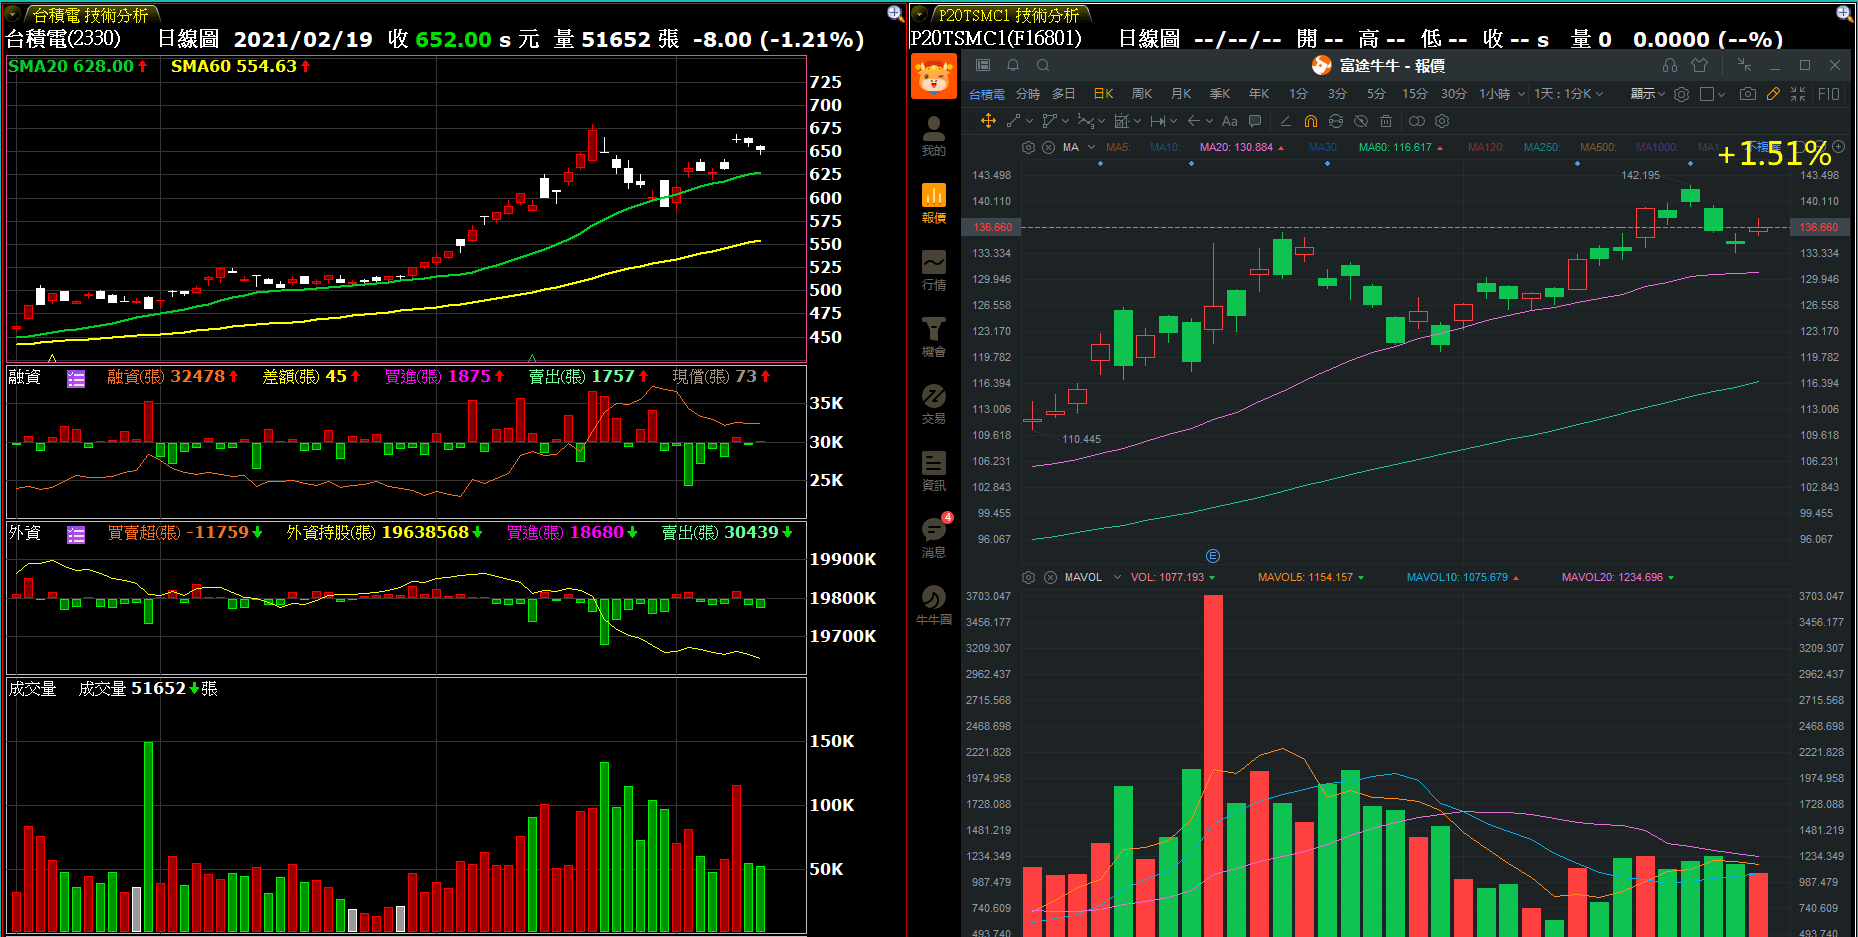Open MAVOL indicator settings gear
This screenshot has height=937, width=1858.
tap(1028, 577)
